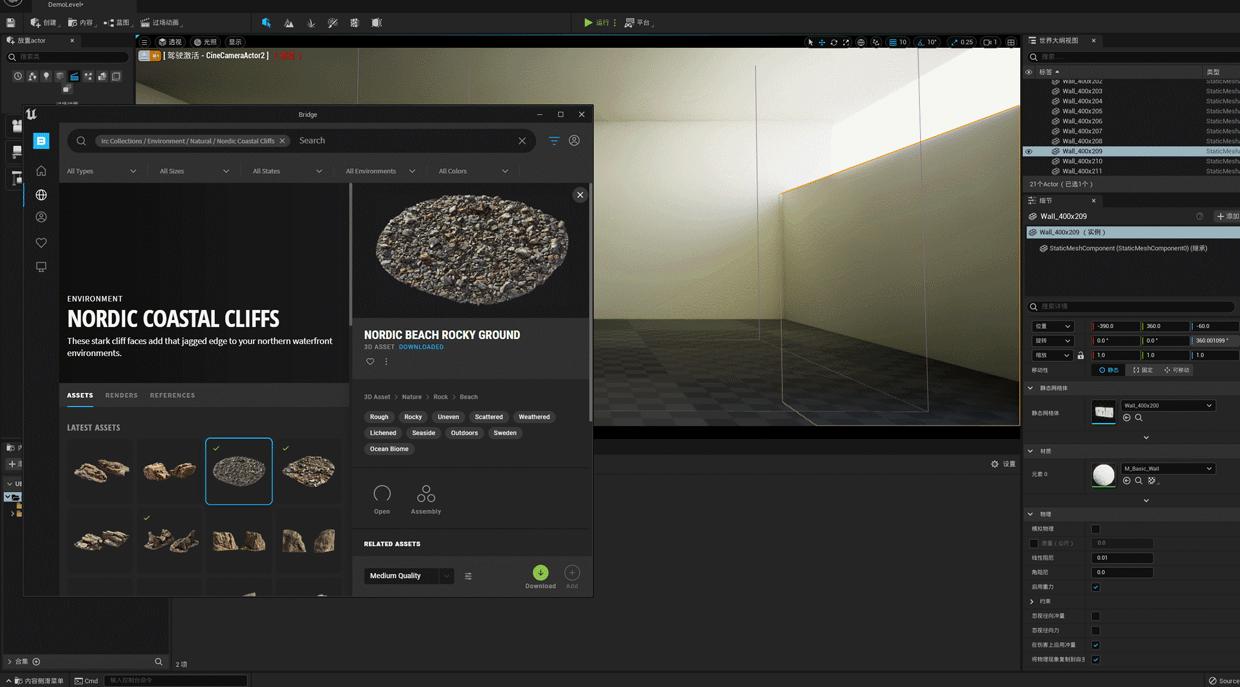Open the M_Basic_Wall material dropdown

pyautogui.click(x=1167, y=468)
